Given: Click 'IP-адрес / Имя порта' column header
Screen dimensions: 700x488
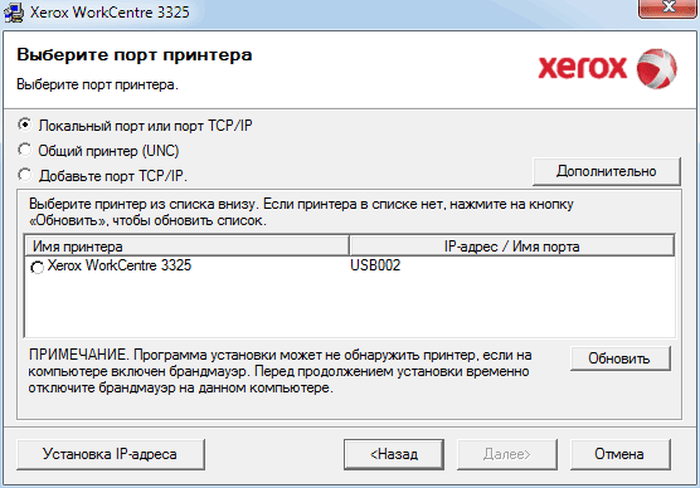Looking at the screenshot, I should [x=512, y=246].
